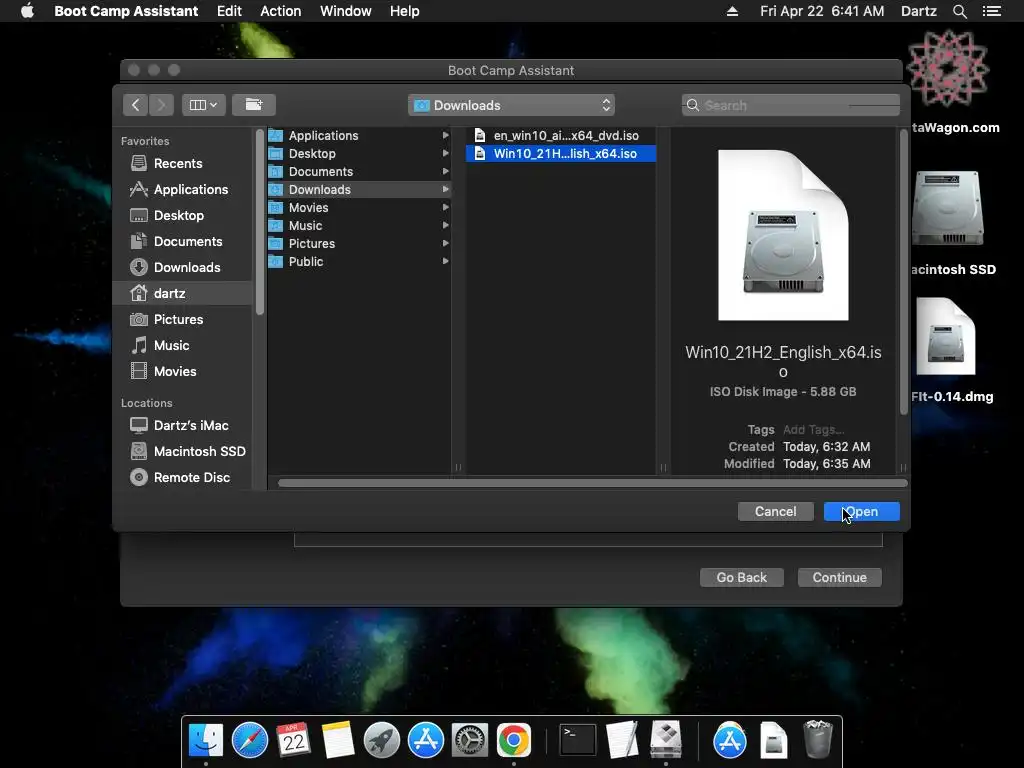Open the Apple menu
The width and height of the screenshot is (1024, 768).
tap(27, 11)
